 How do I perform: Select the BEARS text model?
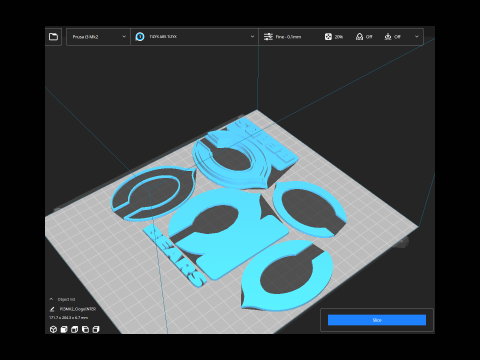(175, 255)
